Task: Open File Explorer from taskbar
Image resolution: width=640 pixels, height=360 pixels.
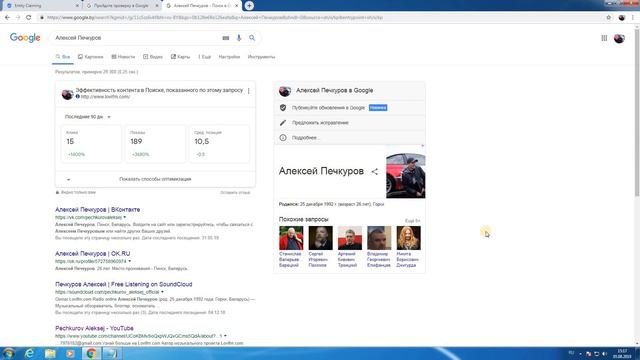Action: click(50, 353)
